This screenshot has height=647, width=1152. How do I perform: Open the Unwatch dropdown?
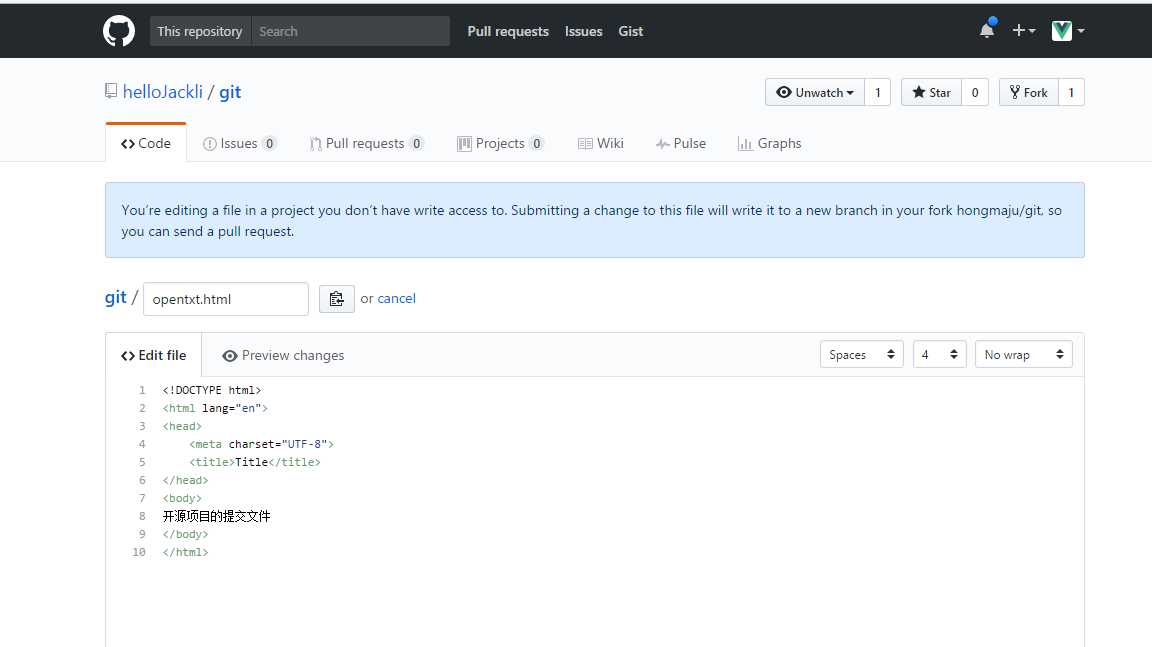(815, 93)
